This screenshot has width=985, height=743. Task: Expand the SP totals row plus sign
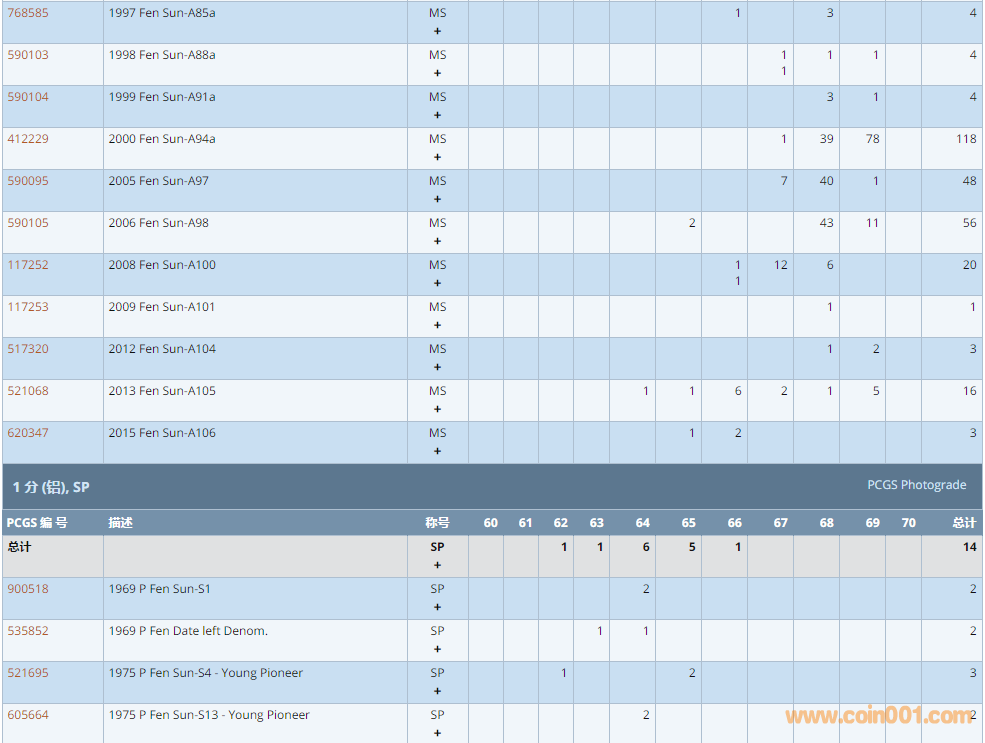(437, 565)
